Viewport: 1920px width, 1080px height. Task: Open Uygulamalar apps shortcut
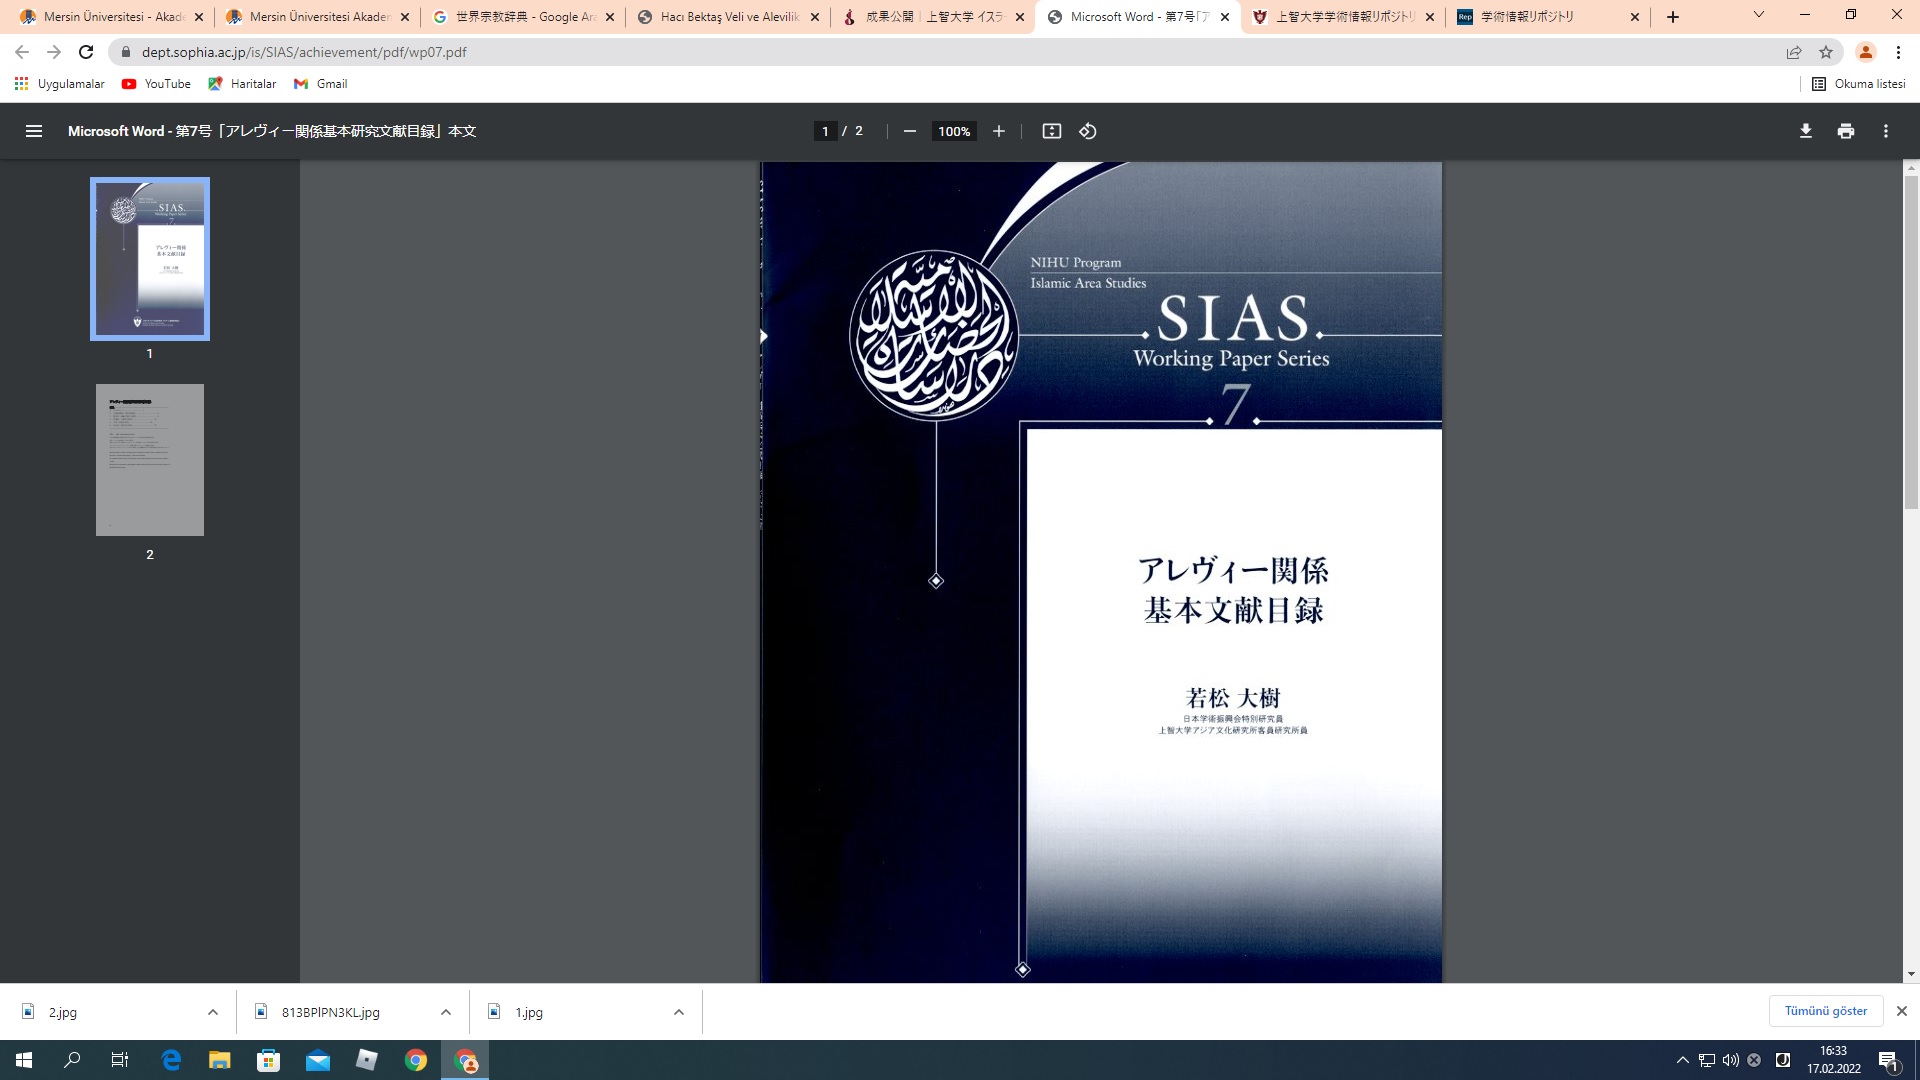(60, 84)
